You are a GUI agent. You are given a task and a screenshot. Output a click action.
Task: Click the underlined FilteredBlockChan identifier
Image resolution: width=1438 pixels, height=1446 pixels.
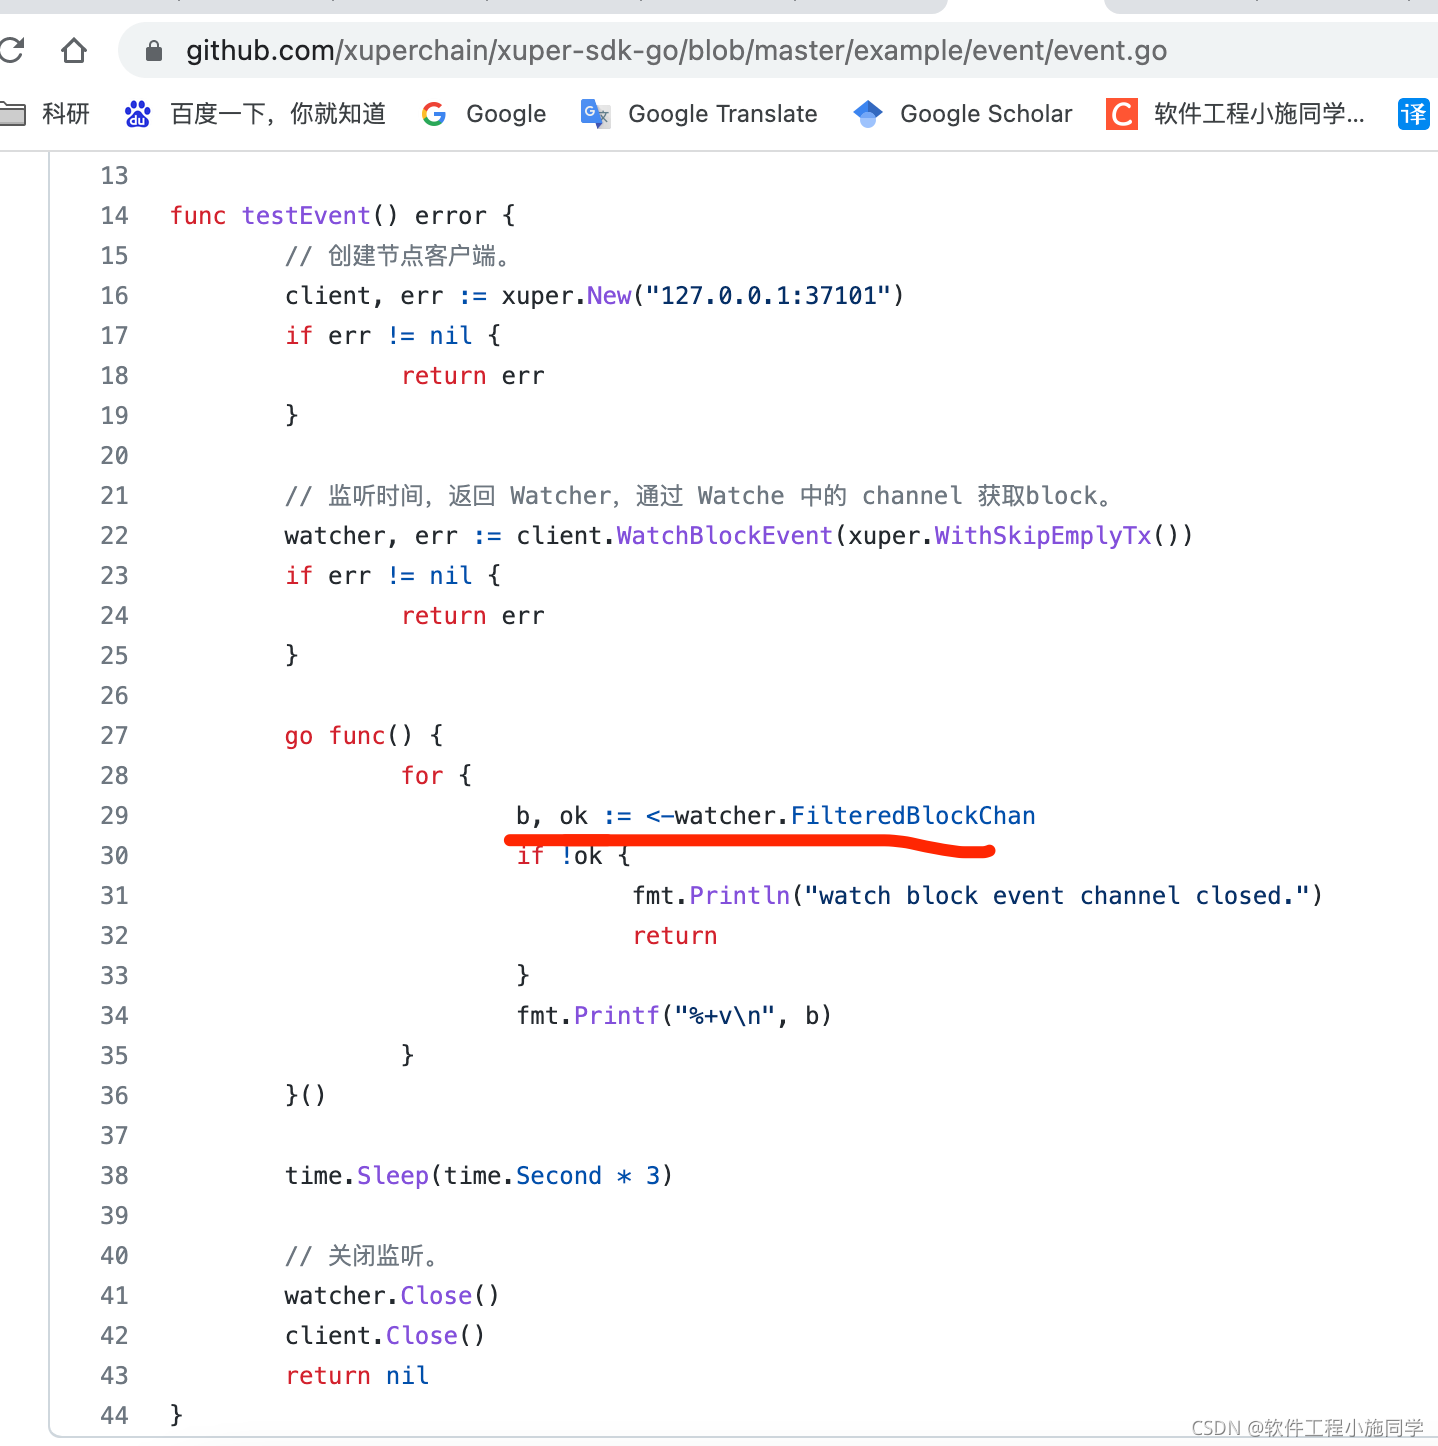[x=912, y=815]
